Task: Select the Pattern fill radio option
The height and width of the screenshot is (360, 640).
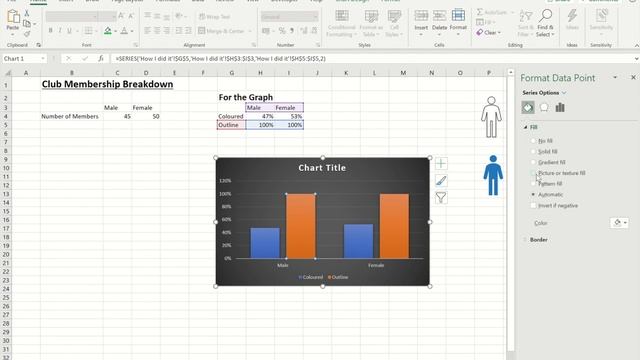Action: pyautogui.click(x=533, y=184)
